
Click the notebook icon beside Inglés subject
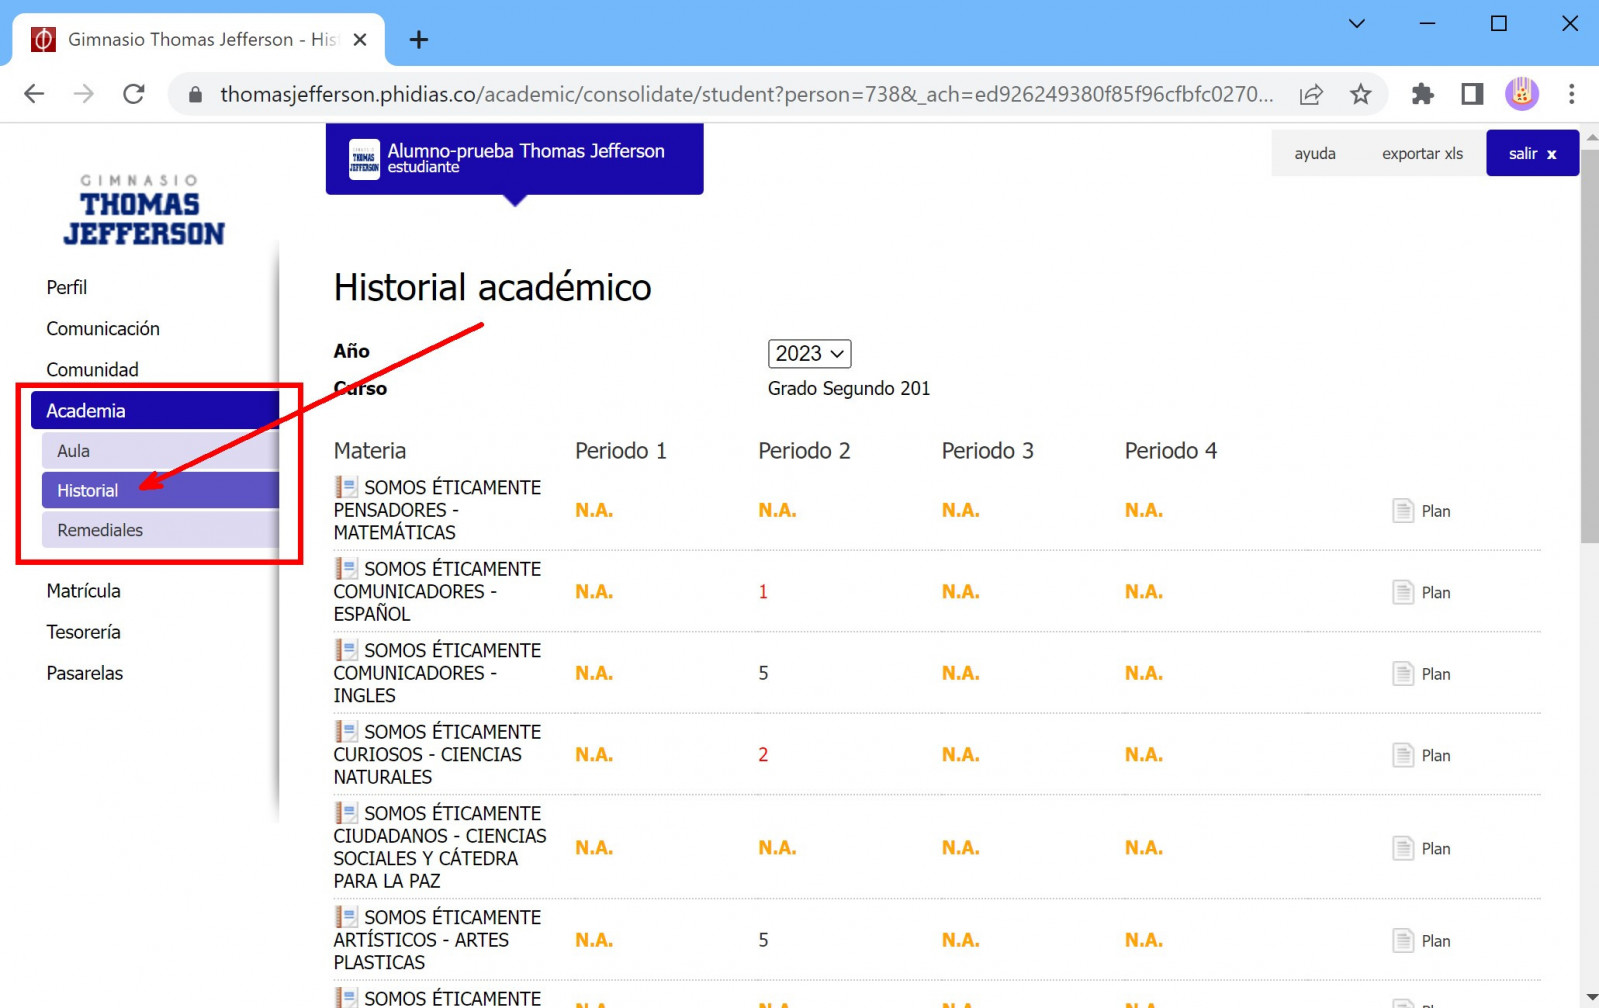pos(346,650)
